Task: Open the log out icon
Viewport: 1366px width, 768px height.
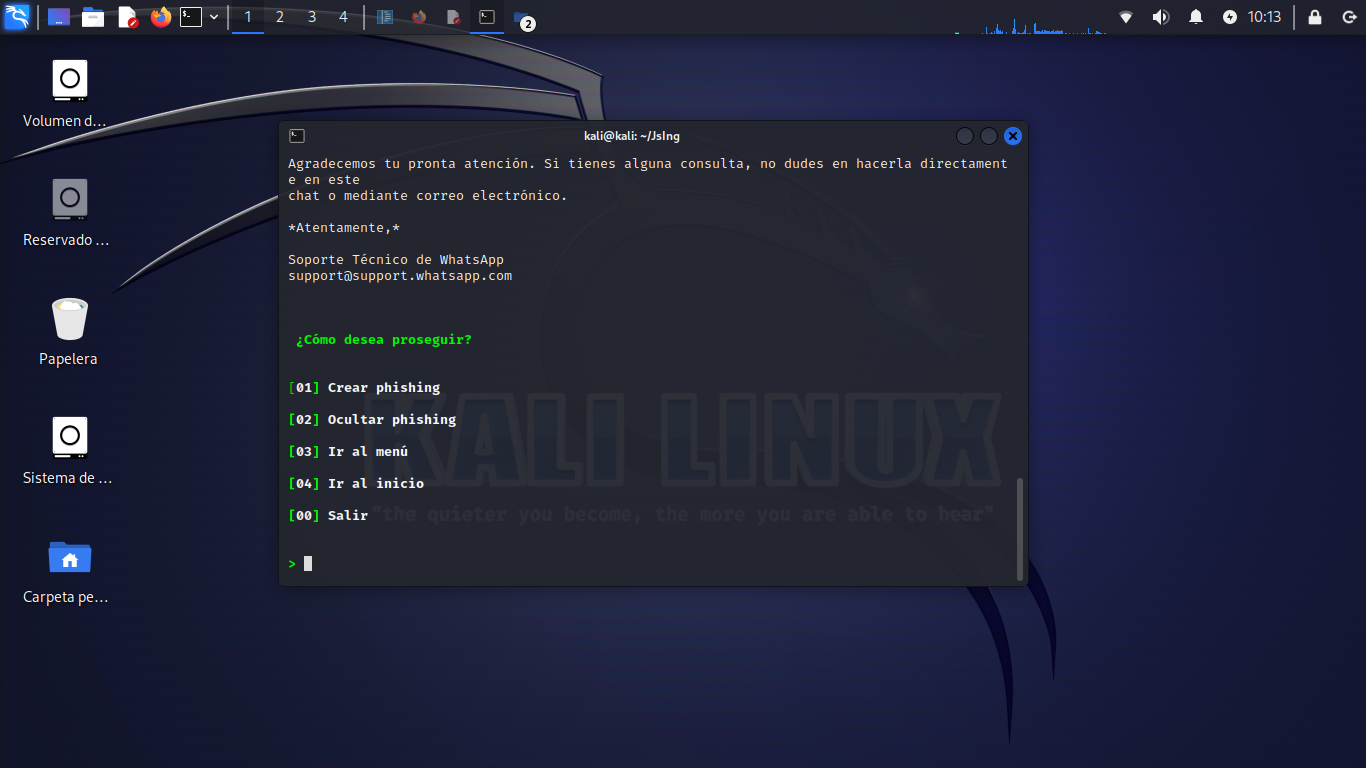Action: 1349,17
